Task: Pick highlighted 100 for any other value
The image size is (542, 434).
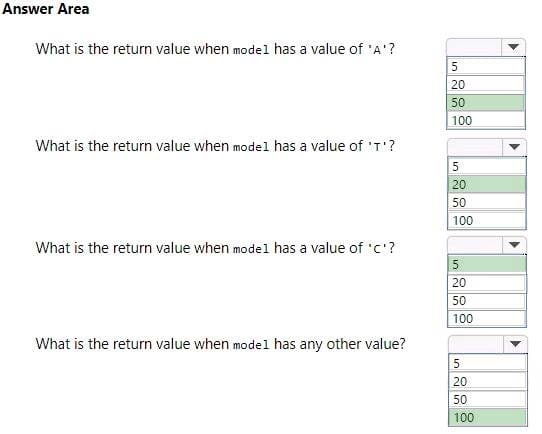Action: [488, 417]
